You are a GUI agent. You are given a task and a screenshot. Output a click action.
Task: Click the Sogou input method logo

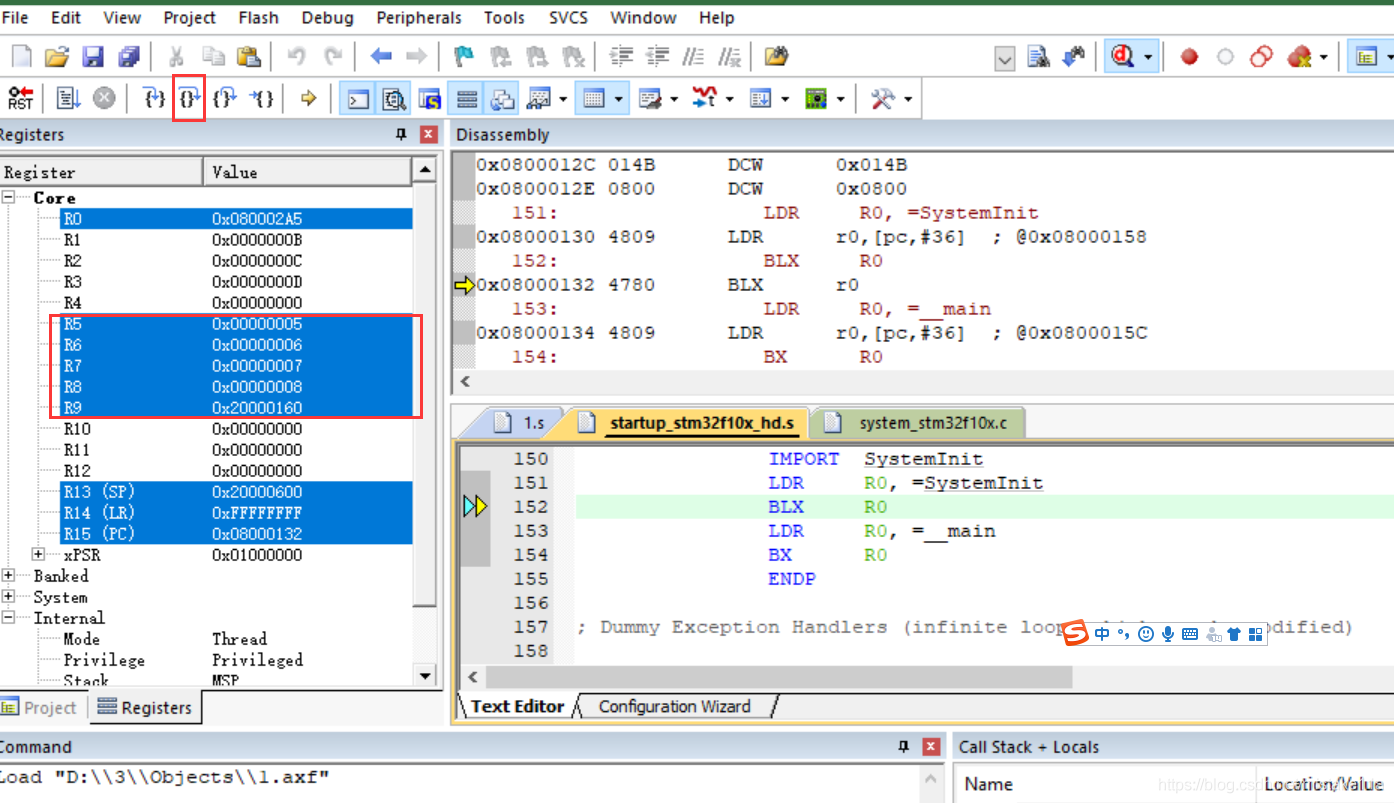pos(1075,633)
